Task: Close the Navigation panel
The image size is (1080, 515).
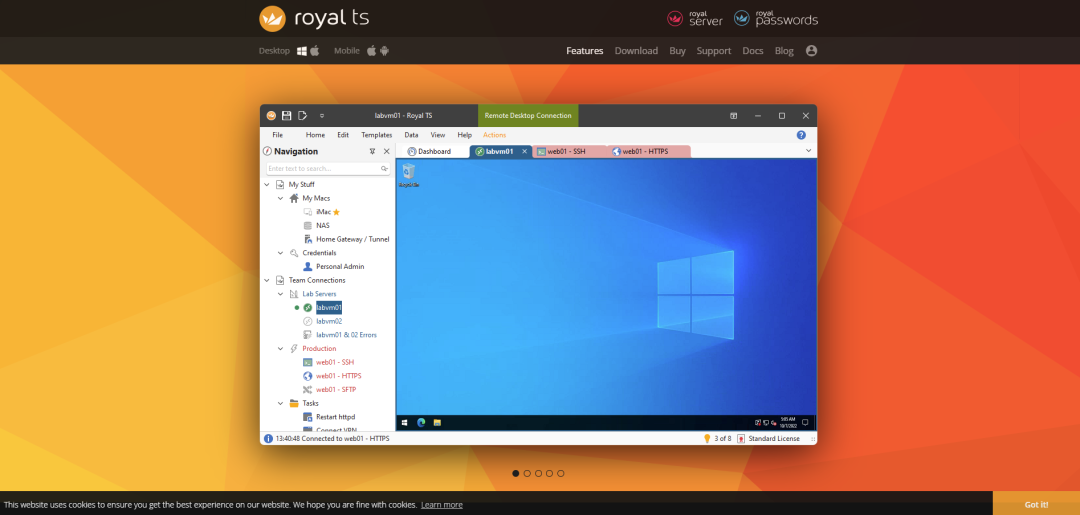Action: tap(386, 151)
